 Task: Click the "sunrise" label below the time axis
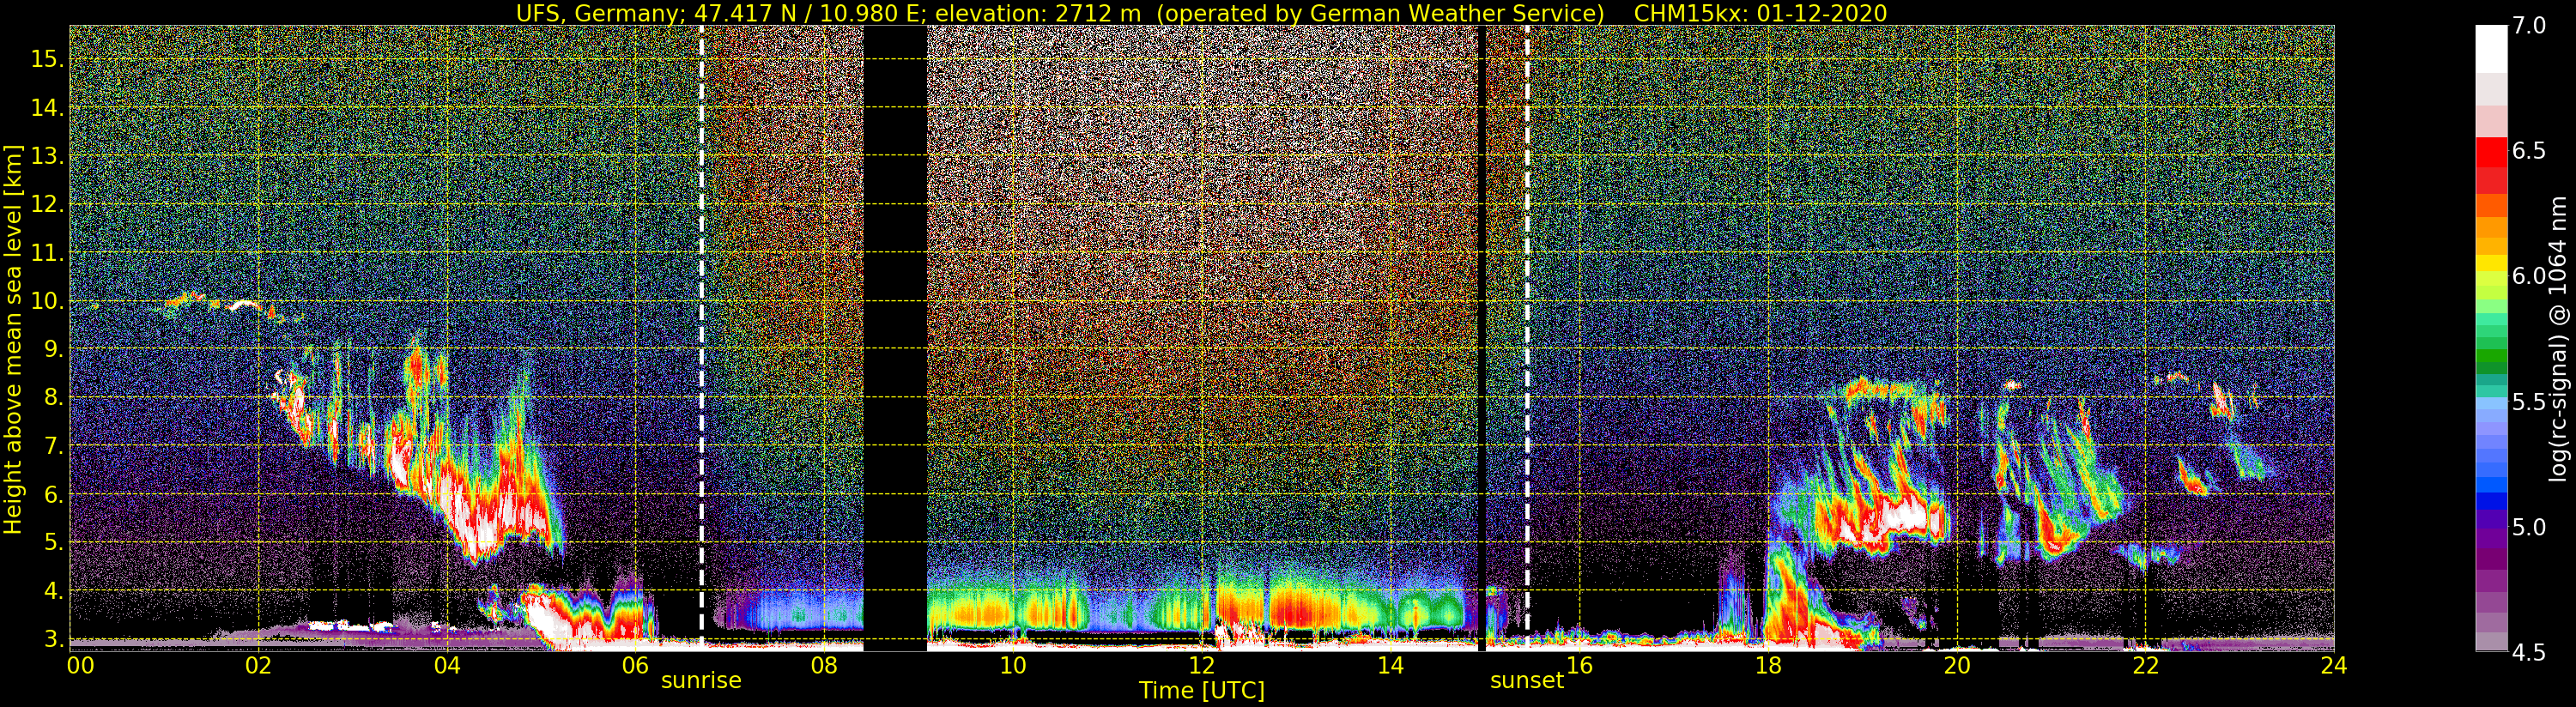point(701,681)
